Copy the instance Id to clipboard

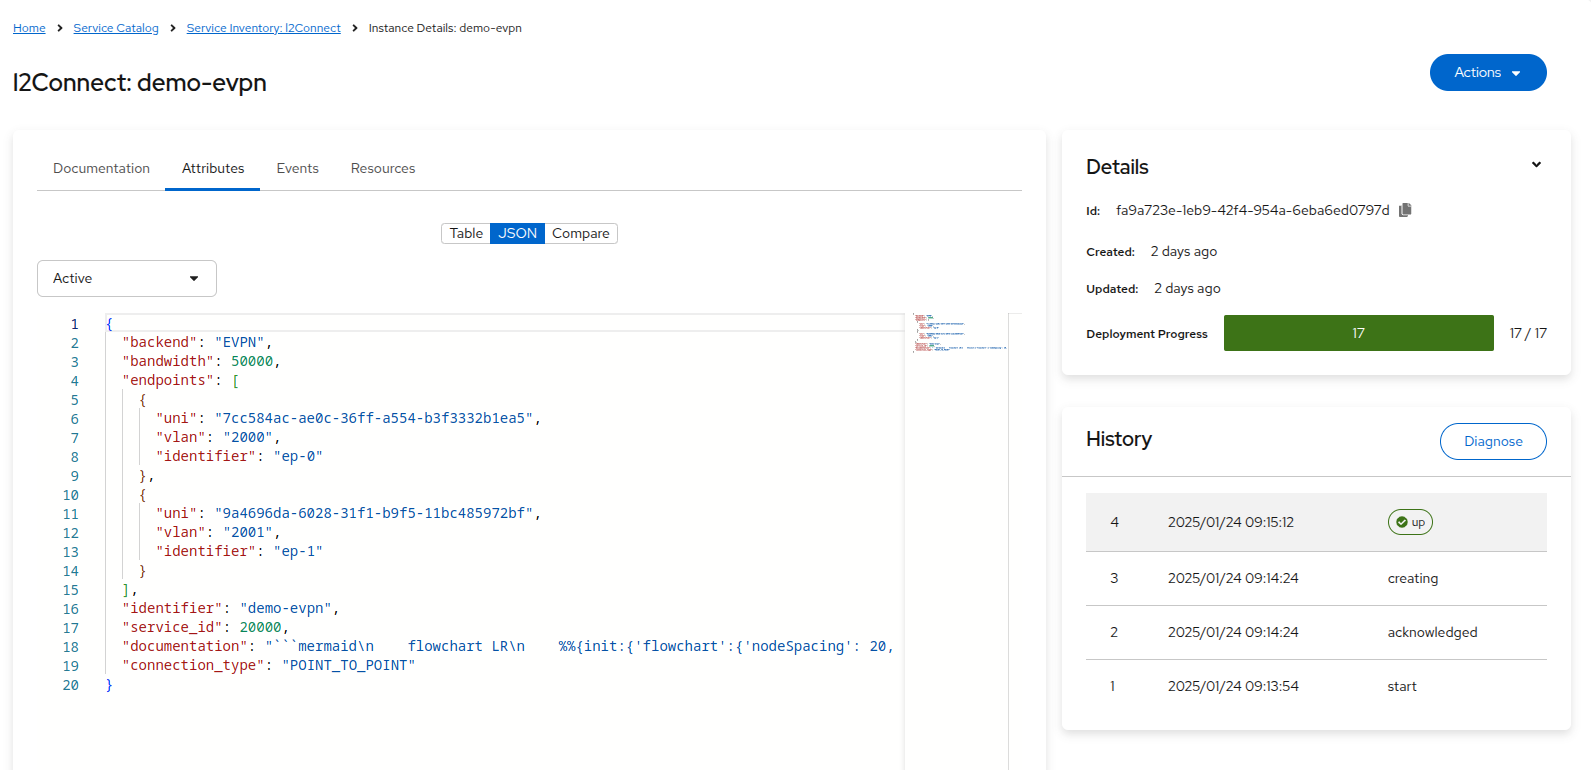pyautogui.click(x=1405, y=210)
